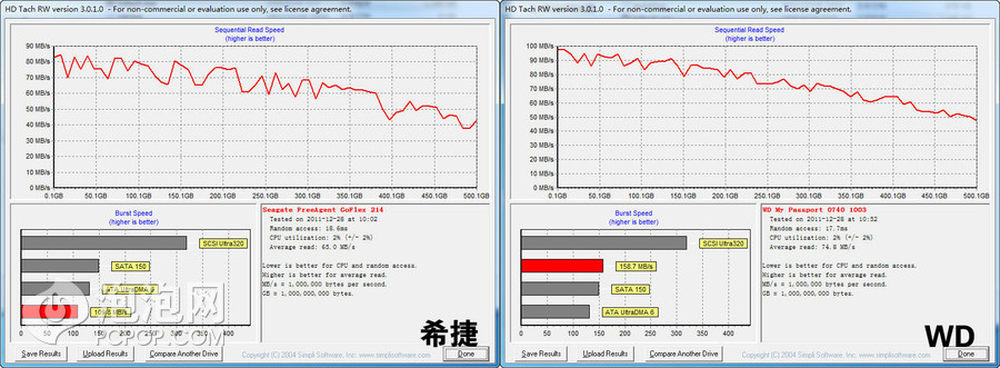Click Save Results in the WD window
Screen dimensions: 1000x368
(541, 353)
